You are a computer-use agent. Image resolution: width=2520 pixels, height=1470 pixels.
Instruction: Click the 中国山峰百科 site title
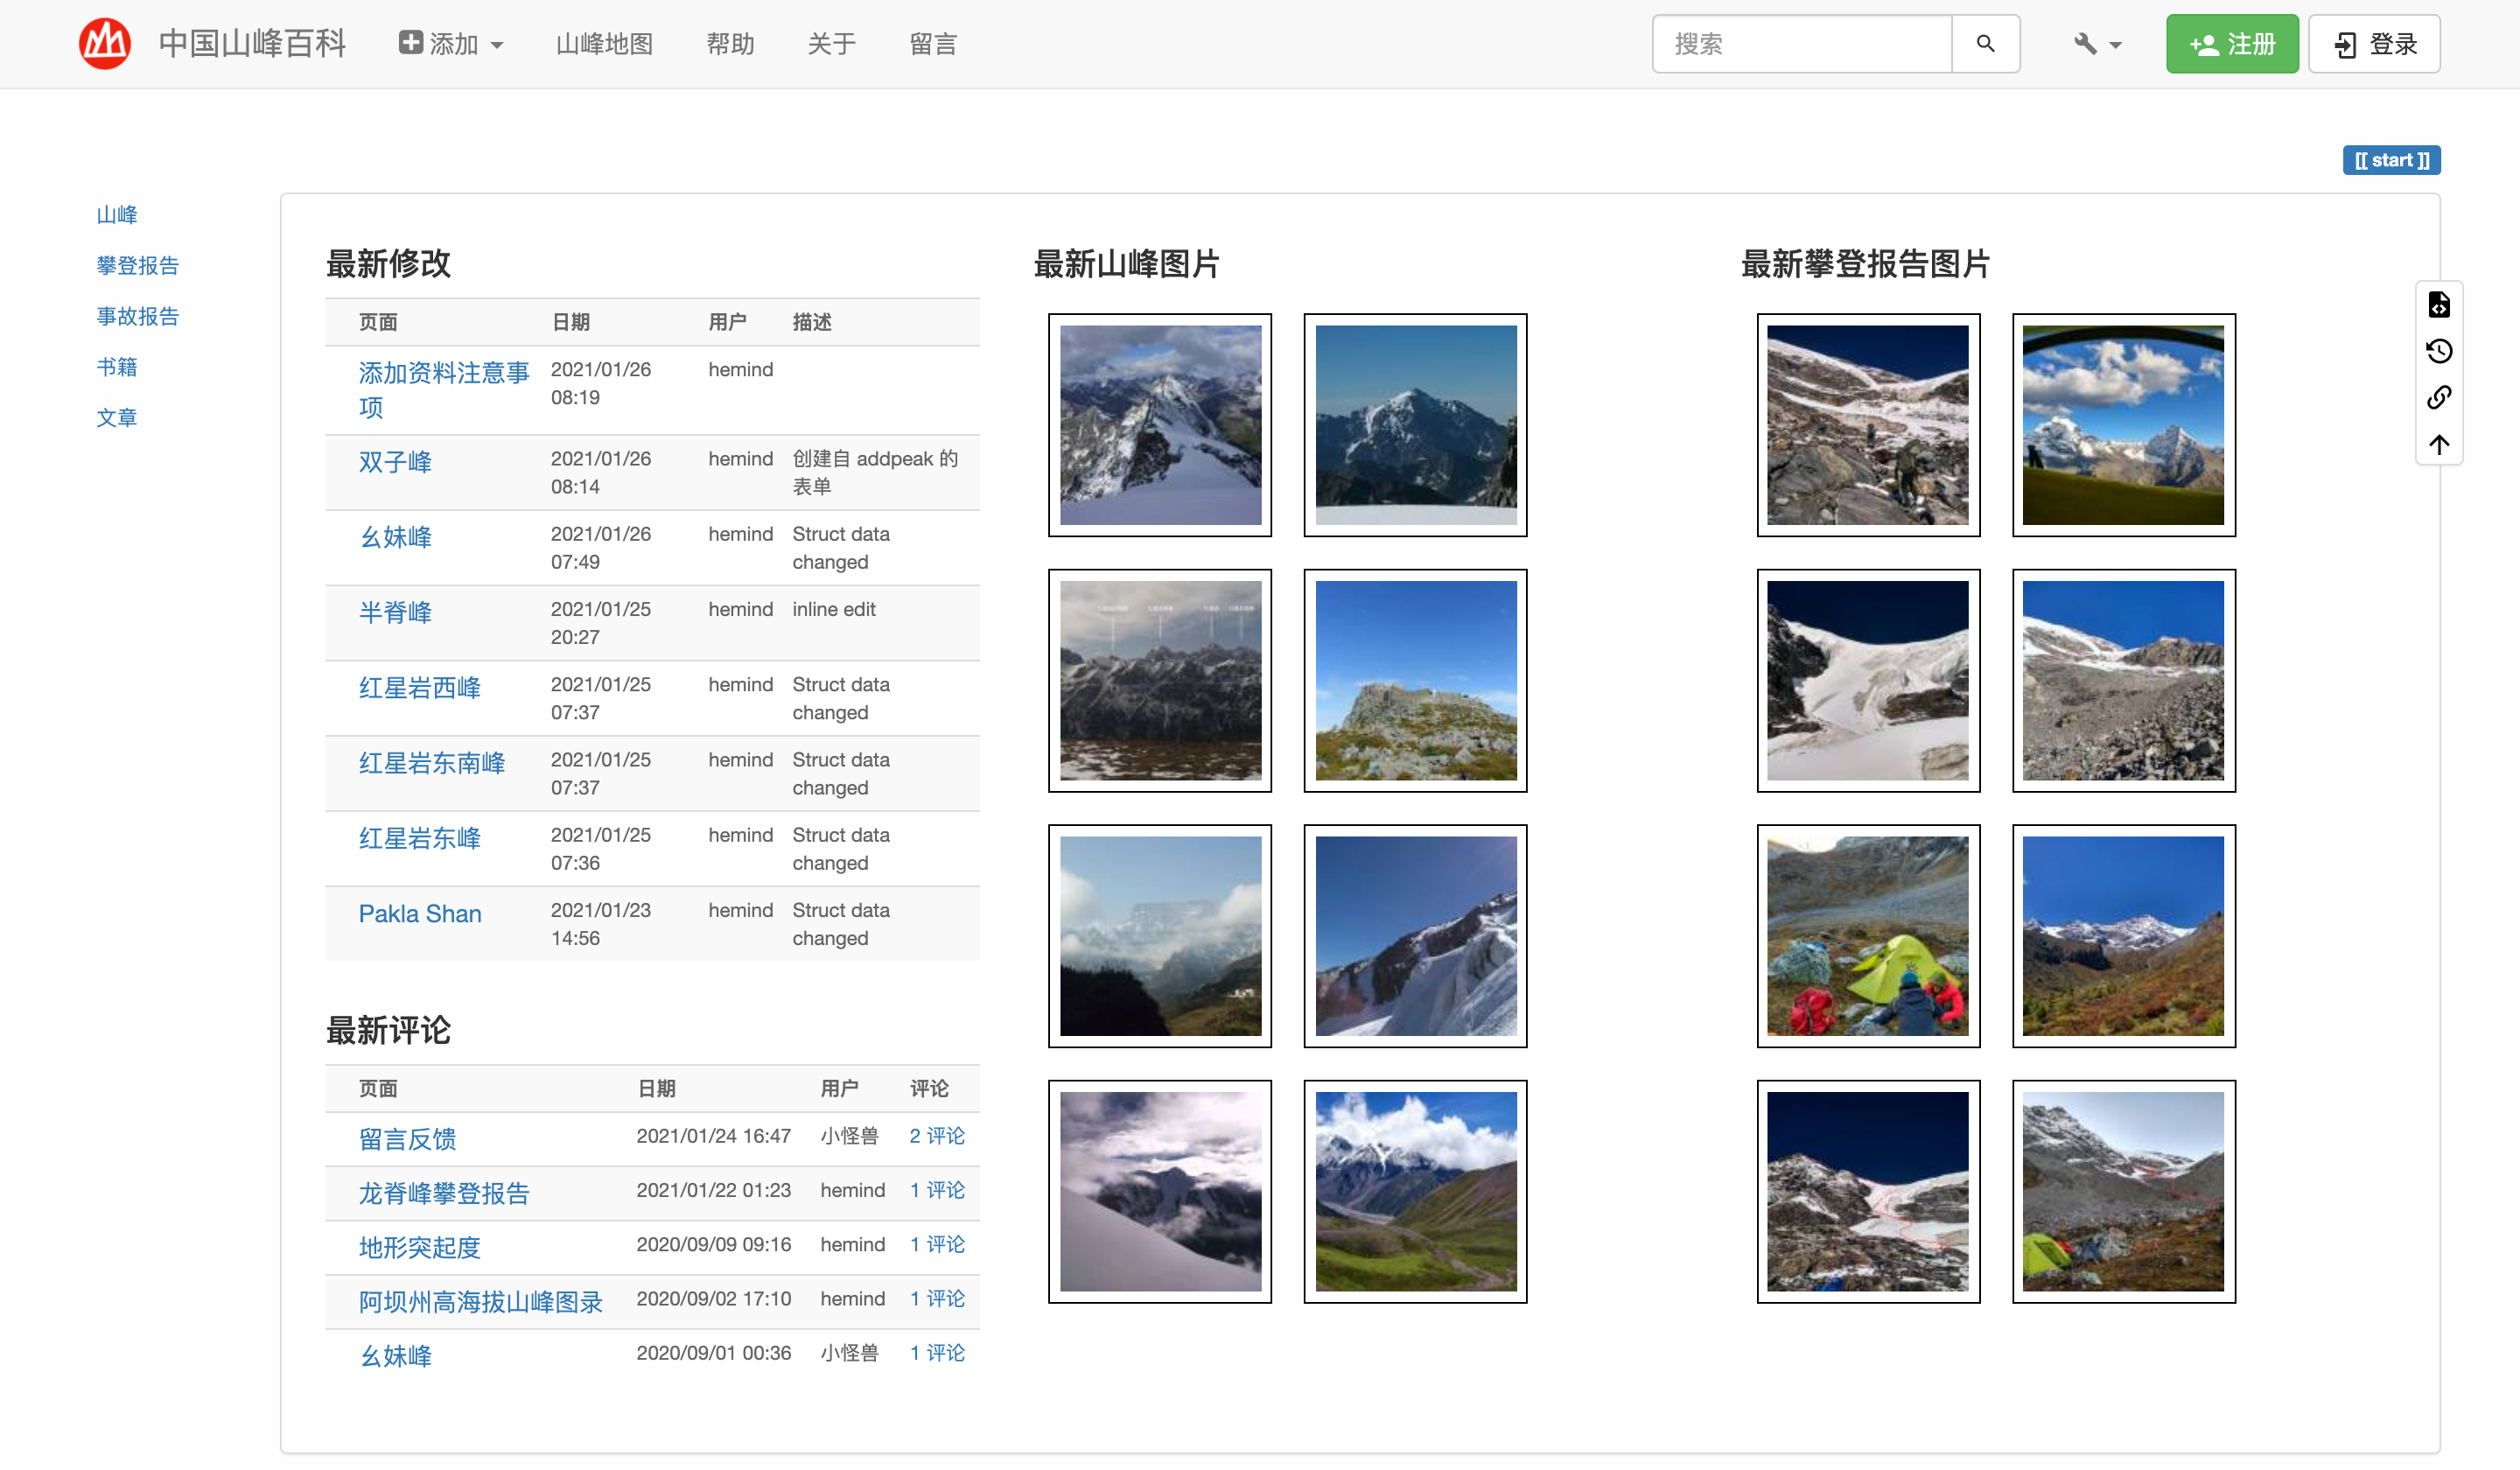(252, 44)
